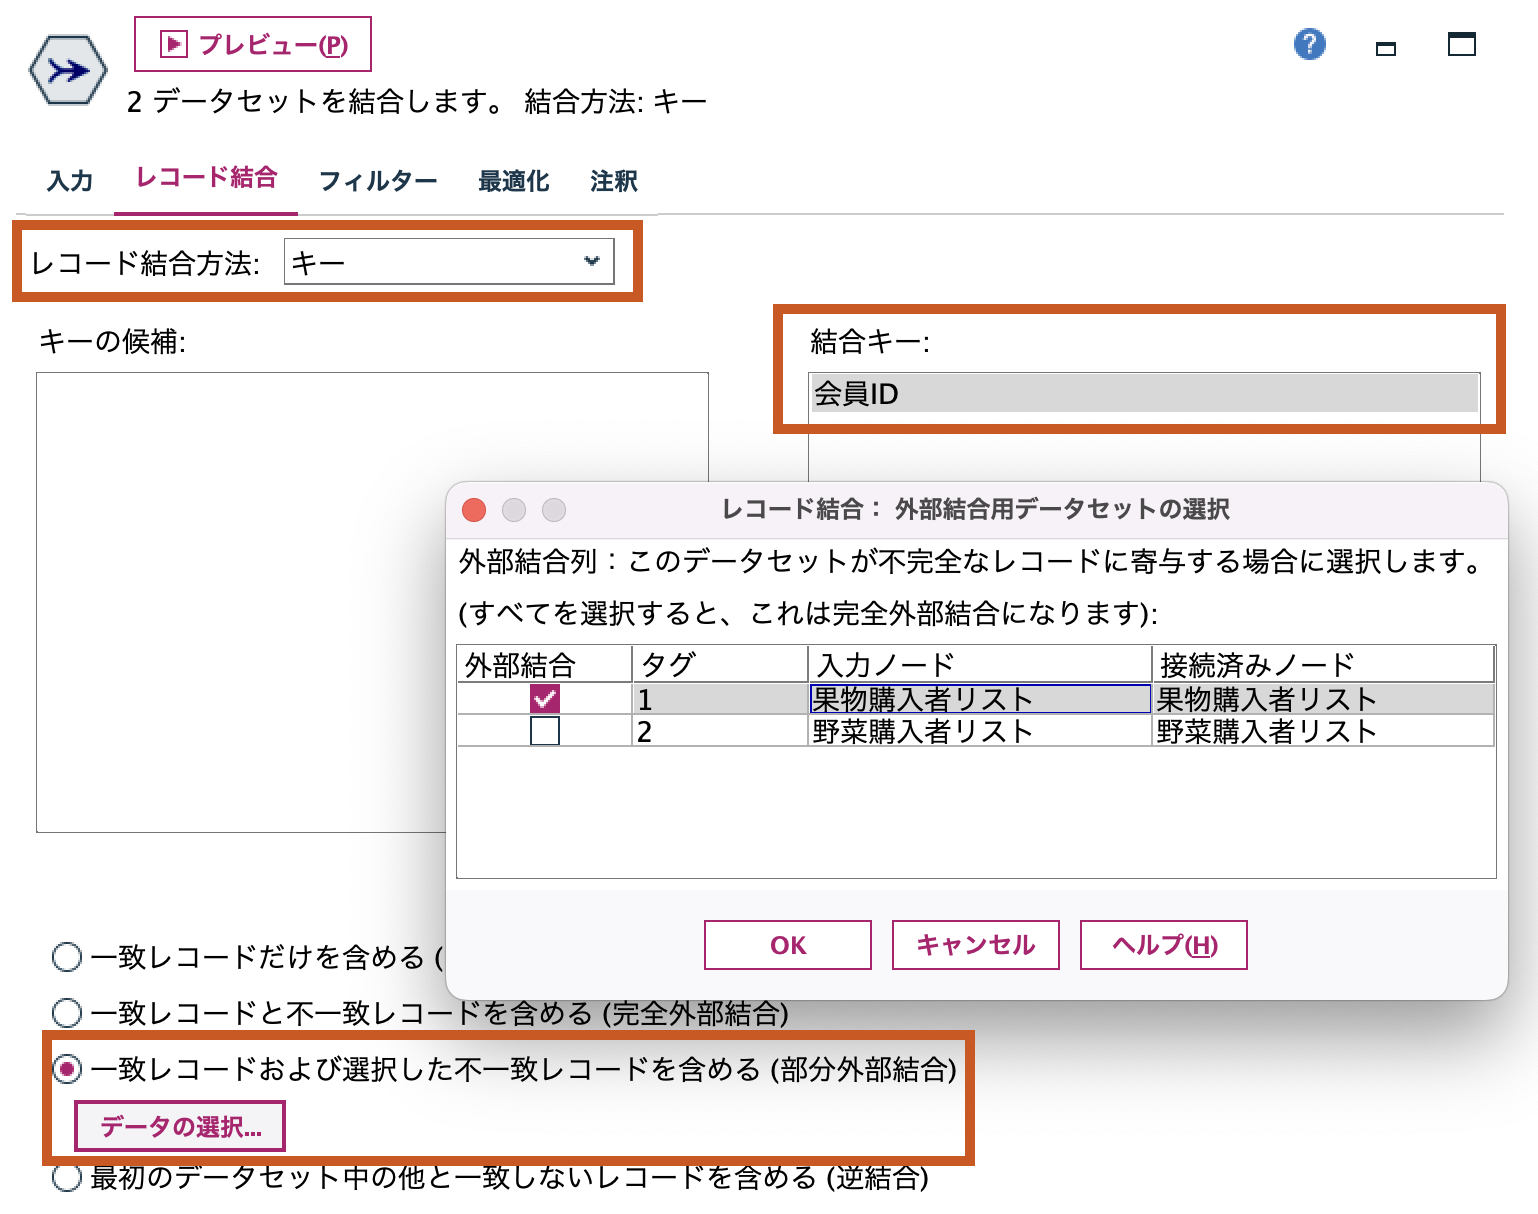Close the dialog with the red circle button

(474, 510)
